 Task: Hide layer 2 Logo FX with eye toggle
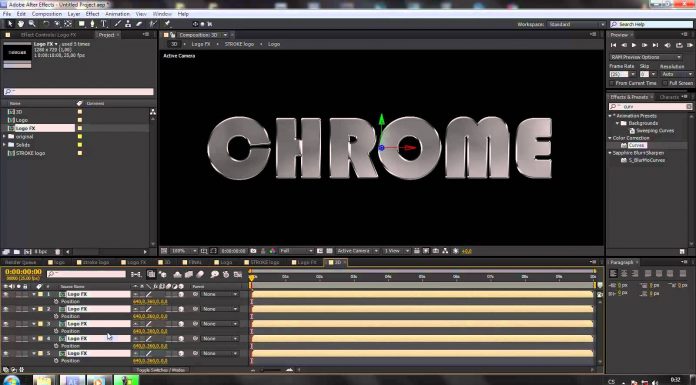(x=5, y=309)
